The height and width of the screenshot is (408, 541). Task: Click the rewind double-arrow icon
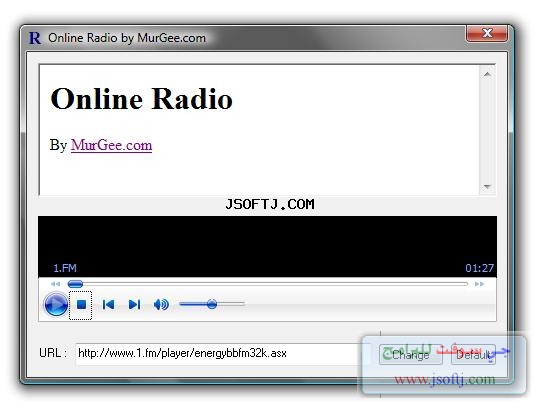point(56,284)
